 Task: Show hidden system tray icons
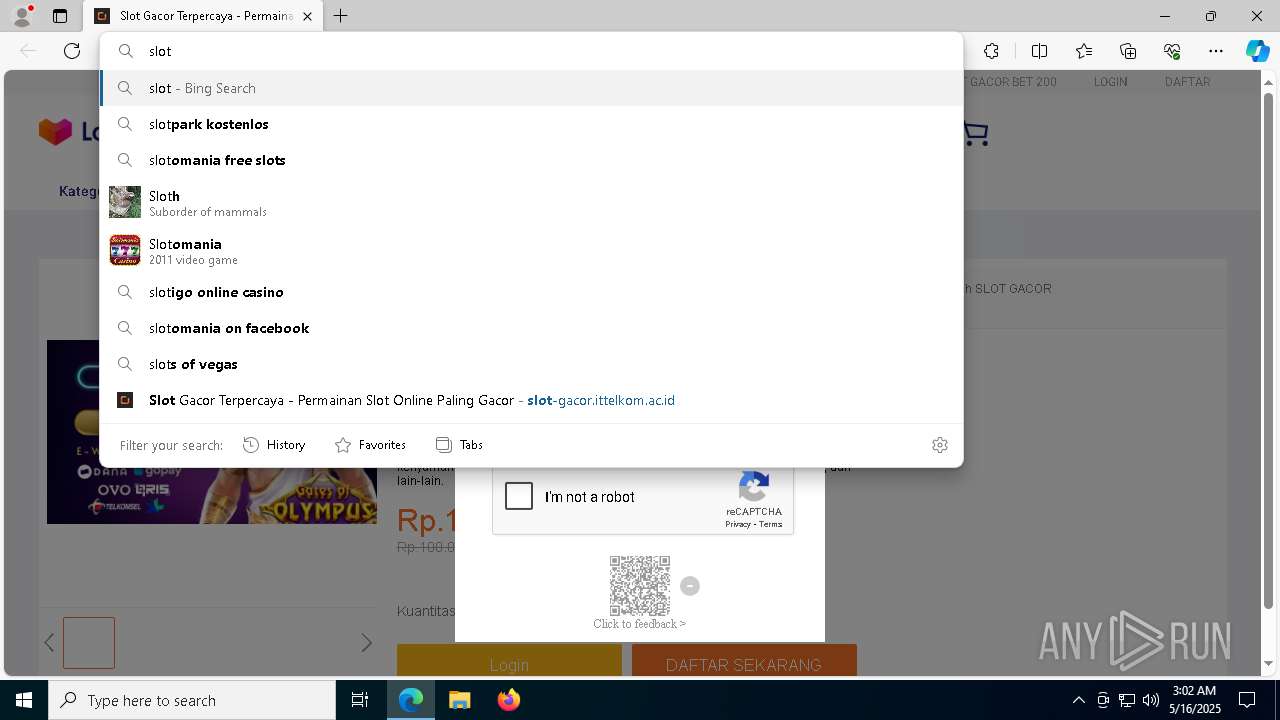tap(1078, 700)
